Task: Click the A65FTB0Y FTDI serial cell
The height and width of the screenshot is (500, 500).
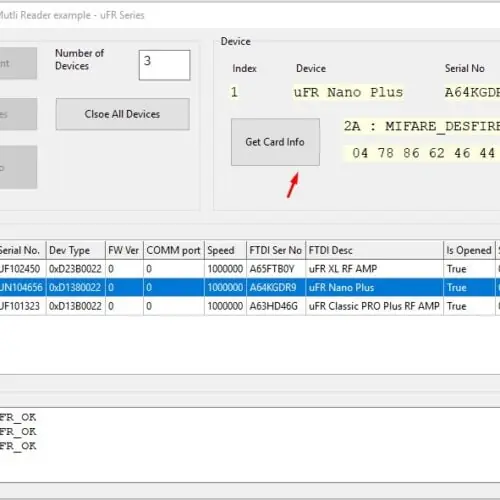Action: tap(276, 269)
